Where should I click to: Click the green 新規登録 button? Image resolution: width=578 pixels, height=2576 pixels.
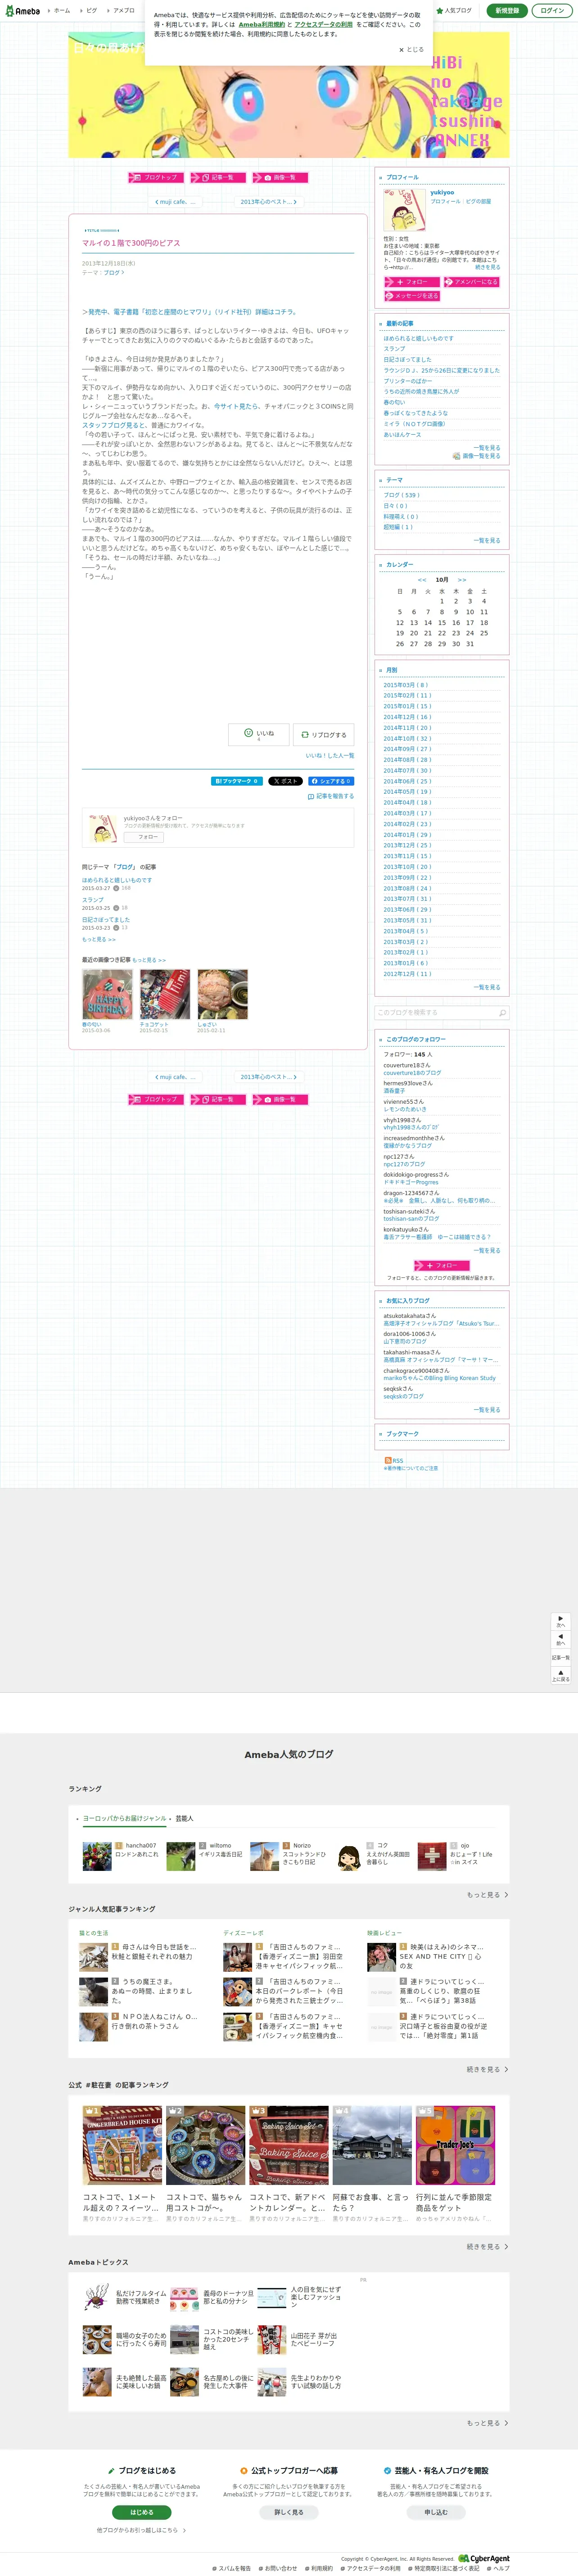tap(507, 10)
